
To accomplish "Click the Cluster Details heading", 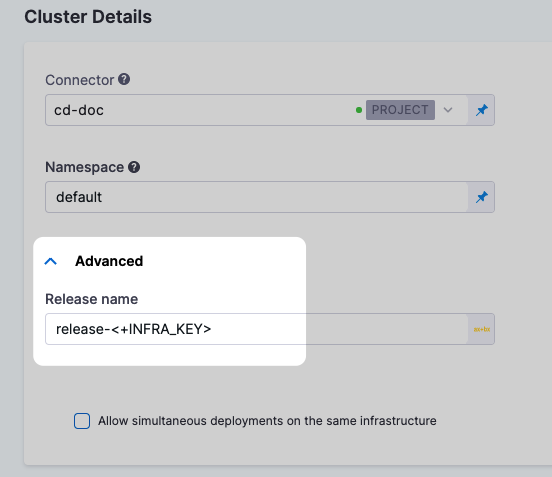I will click(x=88, y=17).
